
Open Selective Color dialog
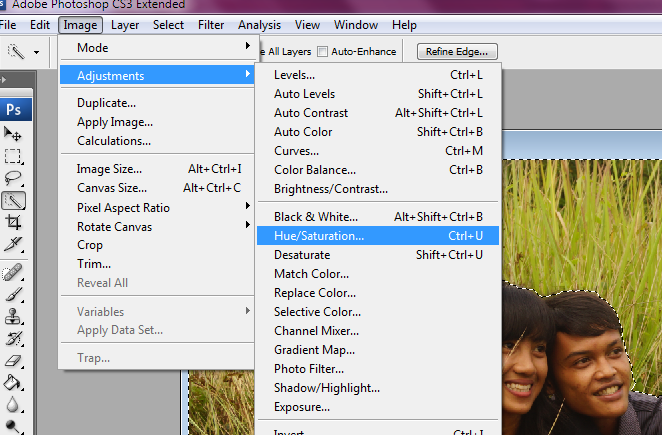click(378, 312)
